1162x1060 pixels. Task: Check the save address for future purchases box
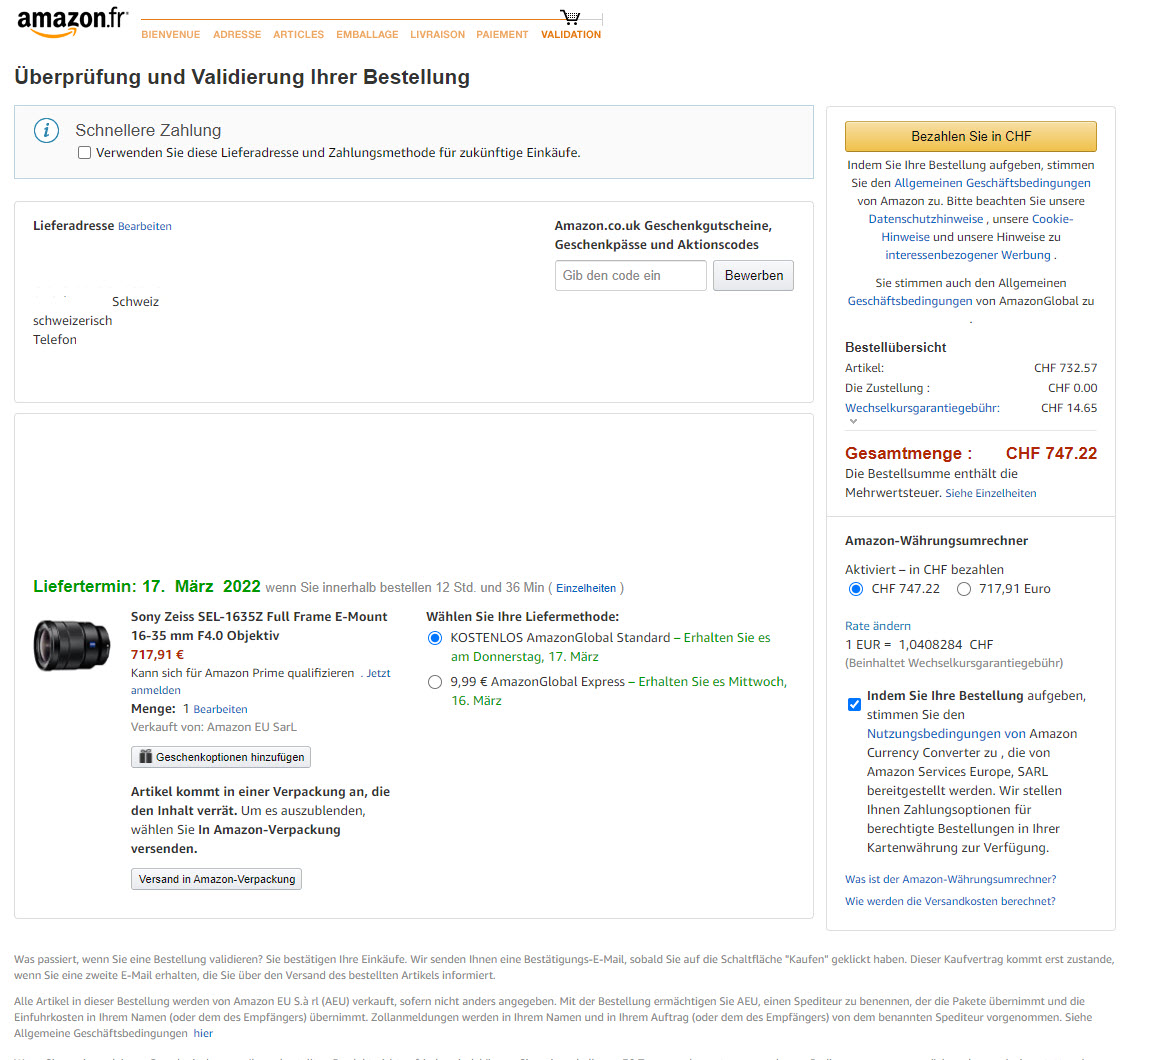[x=85, y=153]
